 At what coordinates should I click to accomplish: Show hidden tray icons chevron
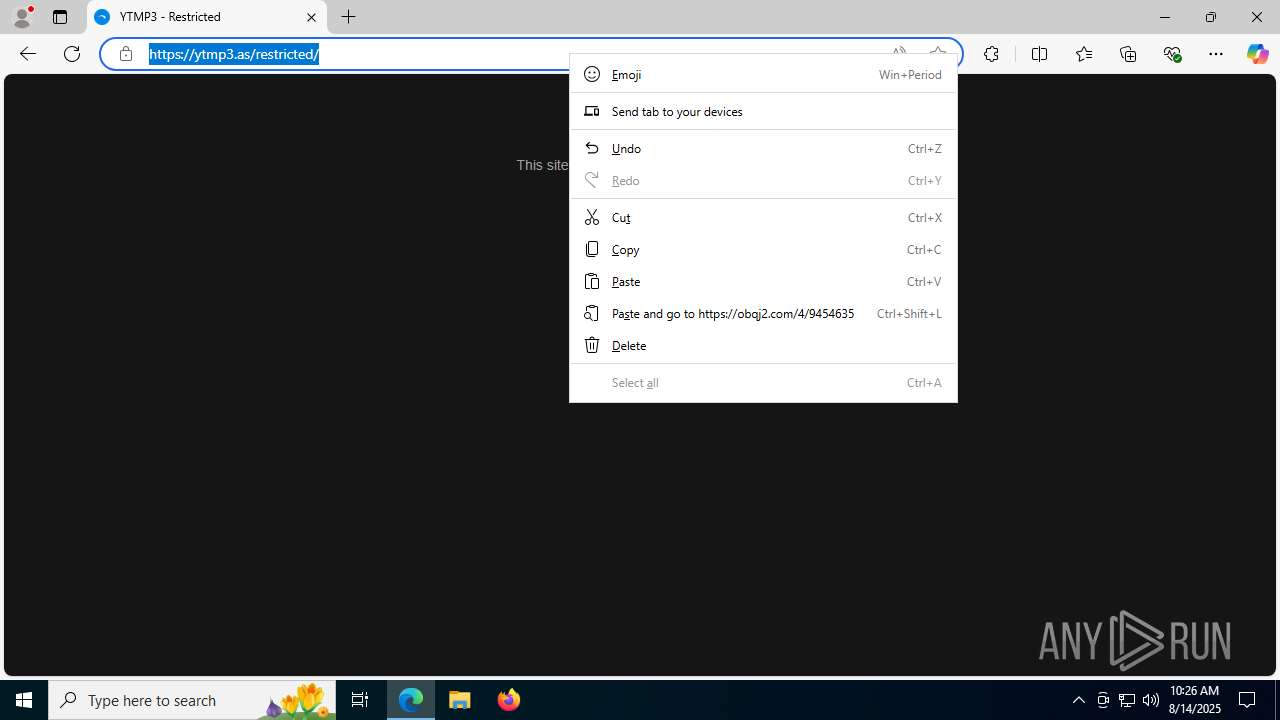(x=1078, y=700)
